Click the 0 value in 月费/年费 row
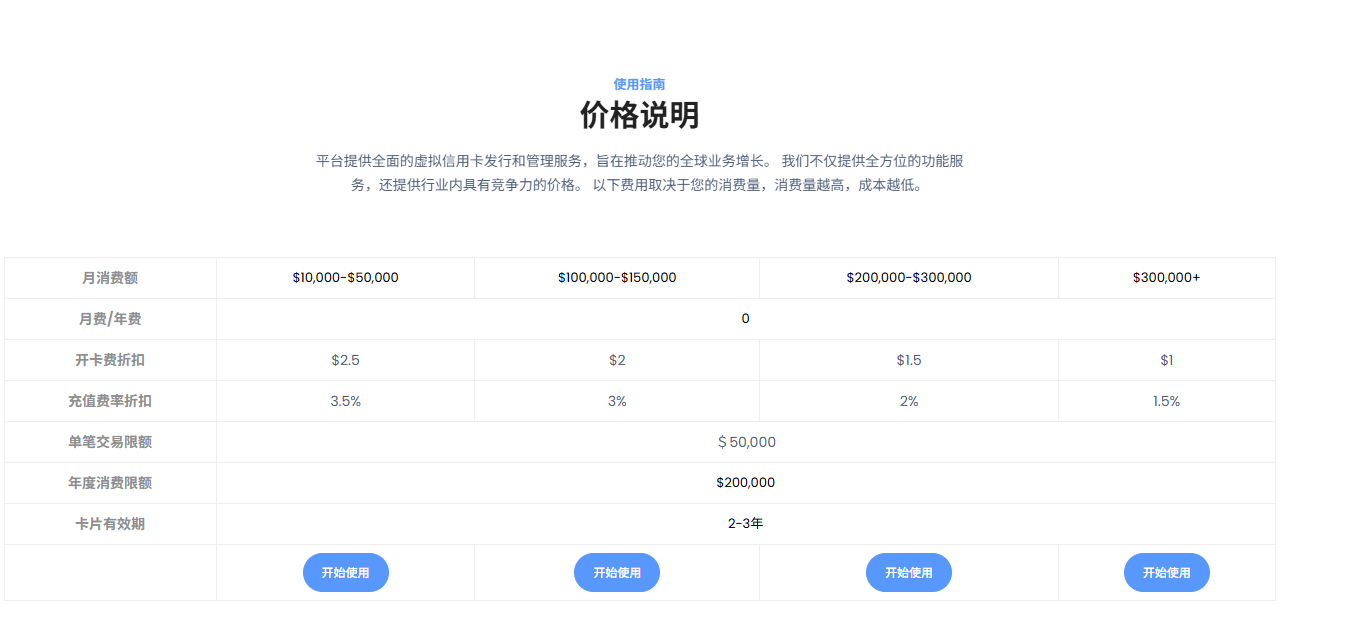 point(746,319)
